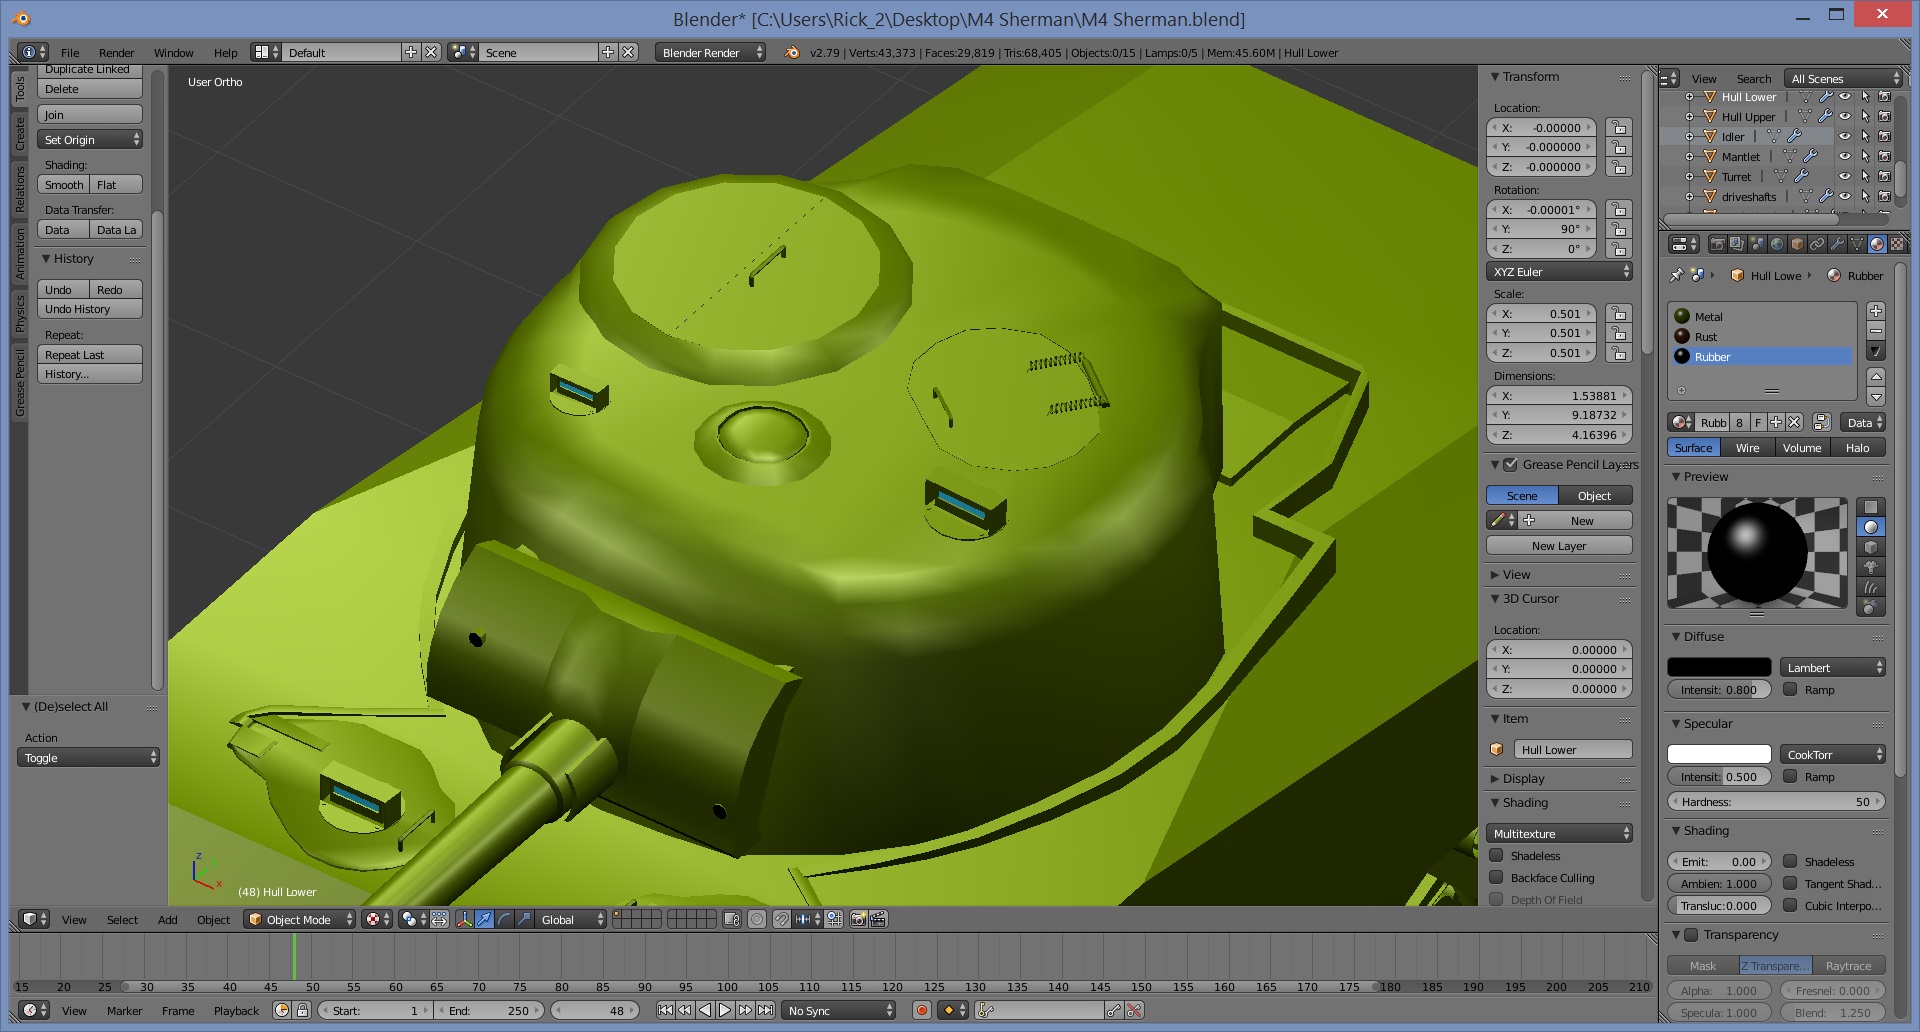
Task: Add a new material slot with plus
Action: click(x=1876, y=312)
